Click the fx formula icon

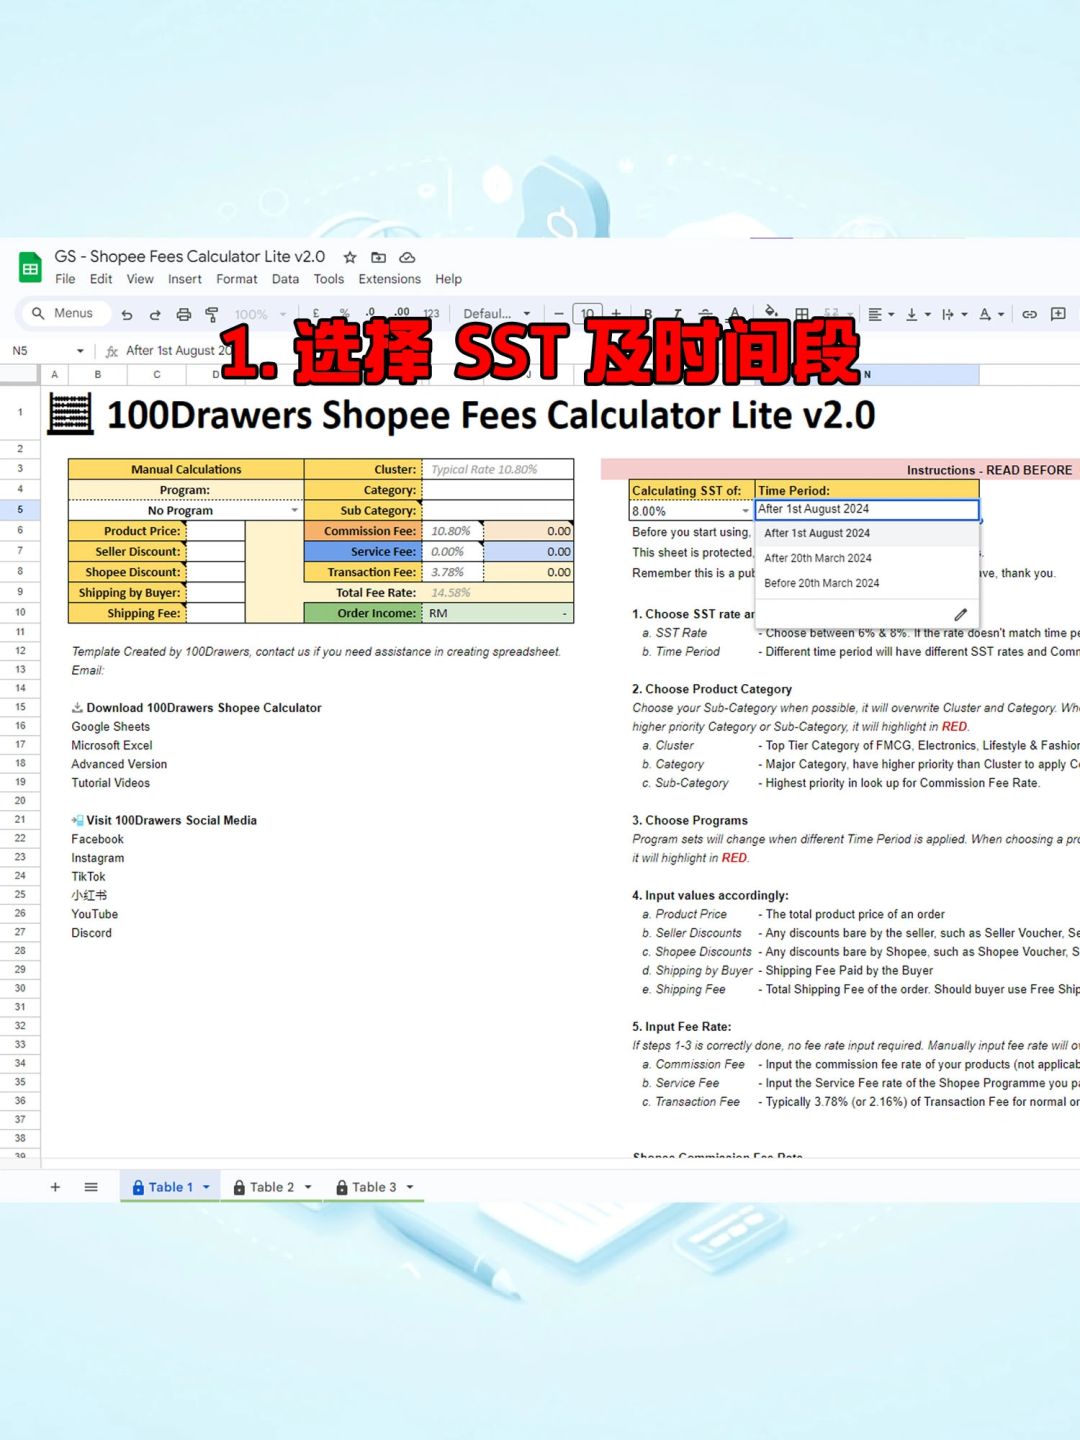112,351
